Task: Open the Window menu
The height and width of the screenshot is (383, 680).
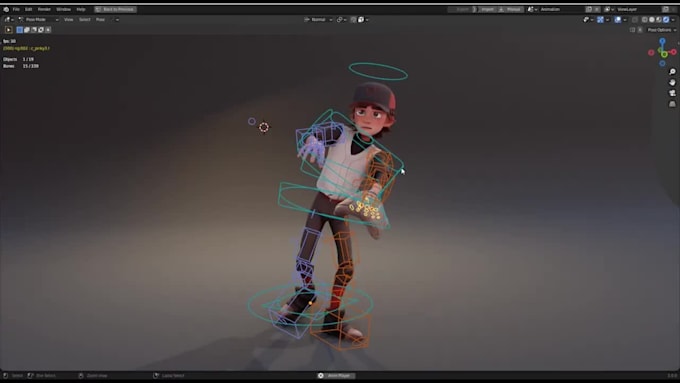Action: tap(63, 9)
